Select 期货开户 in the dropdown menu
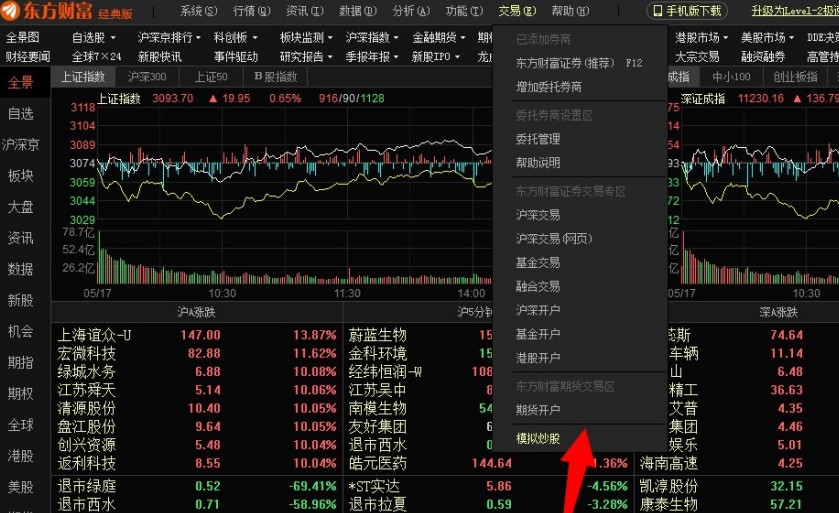This screenshot has height=513, width=839. (538, 410)
